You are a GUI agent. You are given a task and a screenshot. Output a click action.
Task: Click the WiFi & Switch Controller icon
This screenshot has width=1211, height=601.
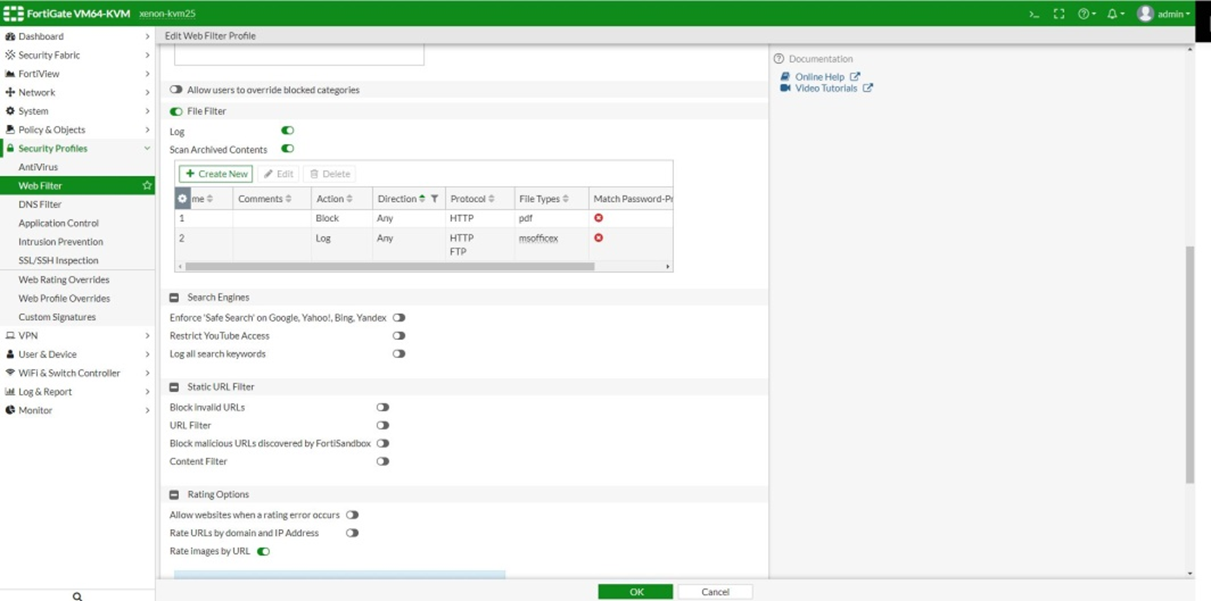tap(10, 373)
